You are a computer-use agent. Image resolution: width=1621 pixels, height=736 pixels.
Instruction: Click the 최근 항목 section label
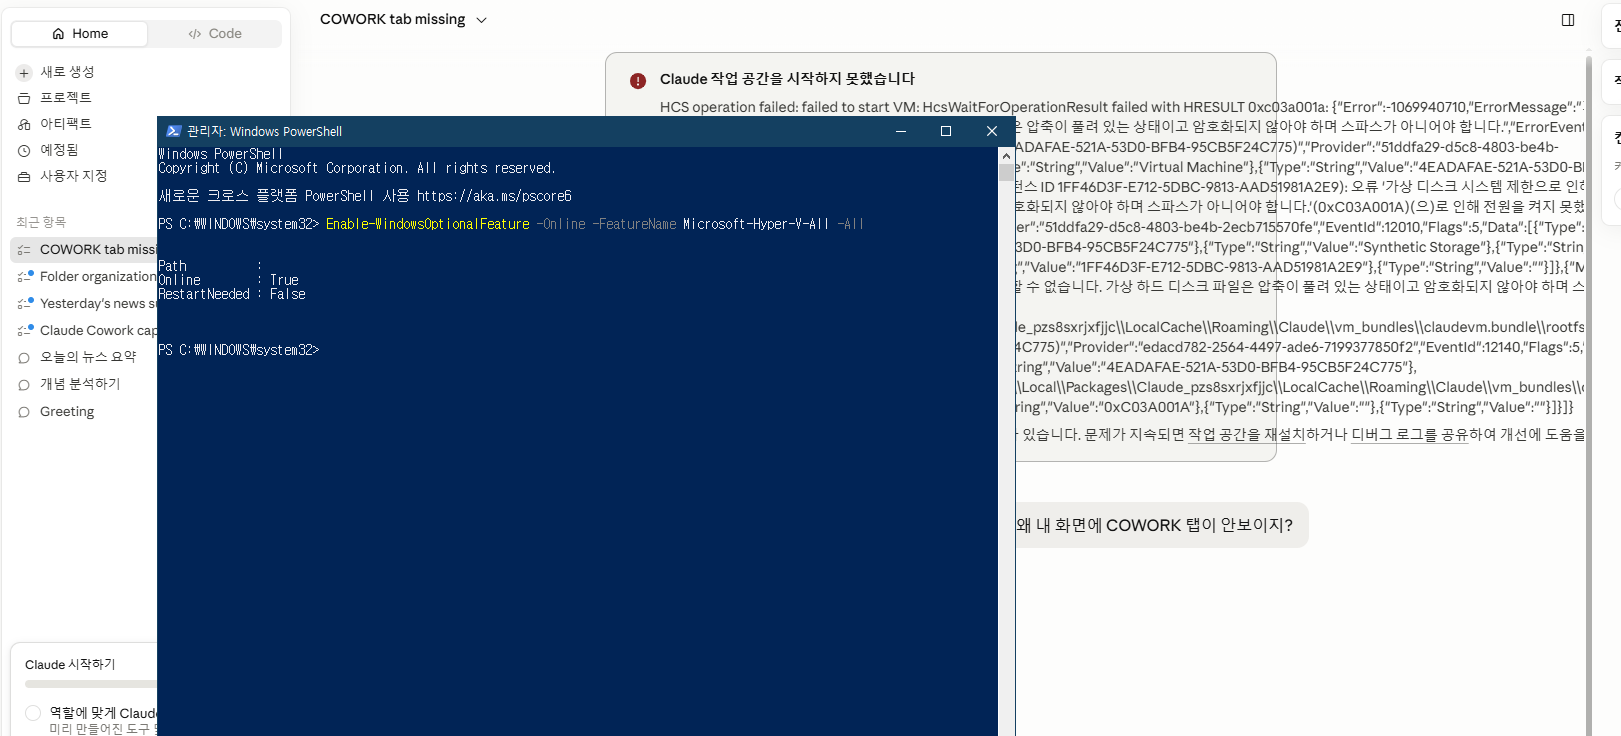click(41, 222)
